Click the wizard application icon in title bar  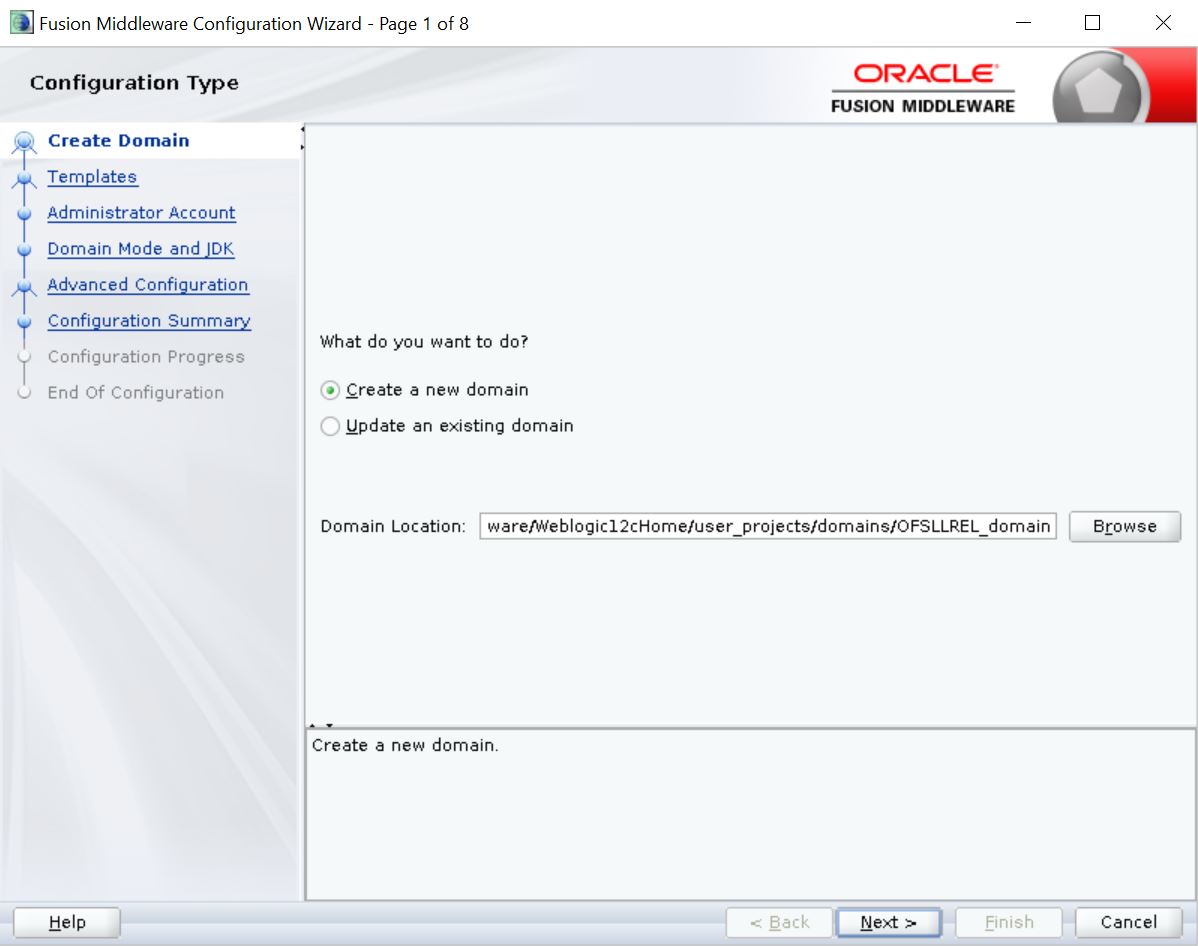pyautogui.click(x=21, y=22)
